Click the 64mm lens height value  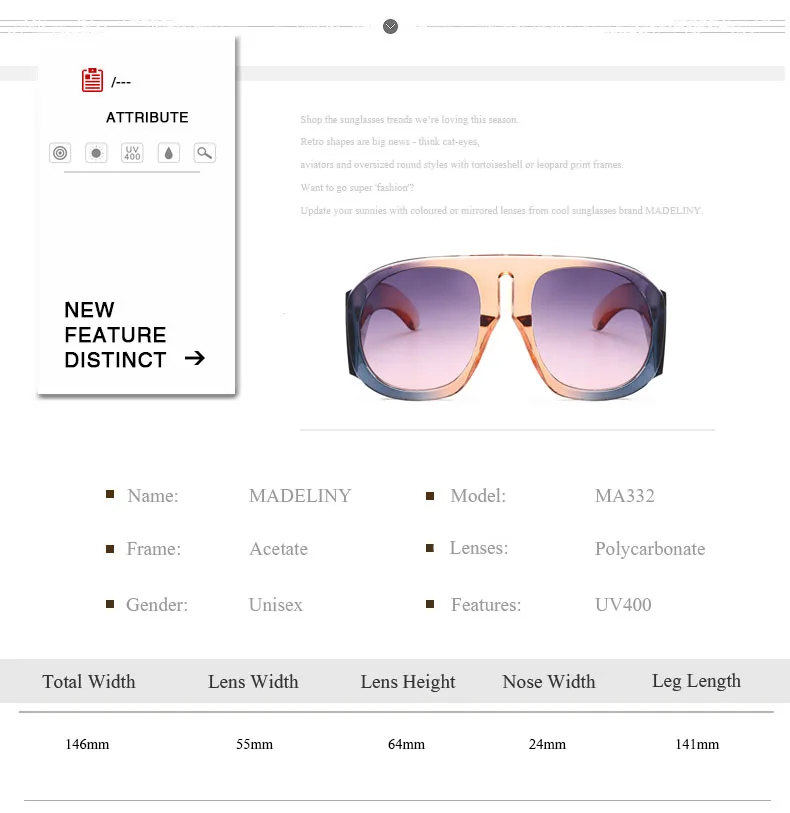(x=406, y=745)
